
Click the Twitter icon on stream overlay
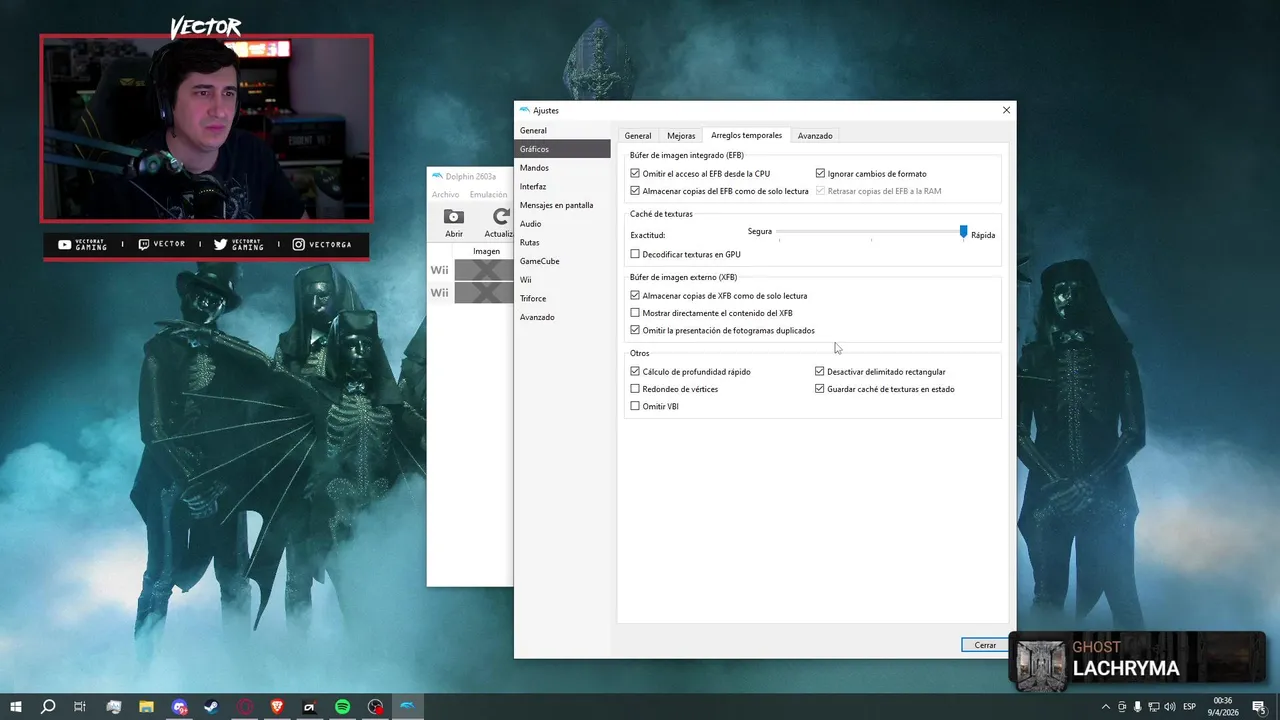pos(221,244)
